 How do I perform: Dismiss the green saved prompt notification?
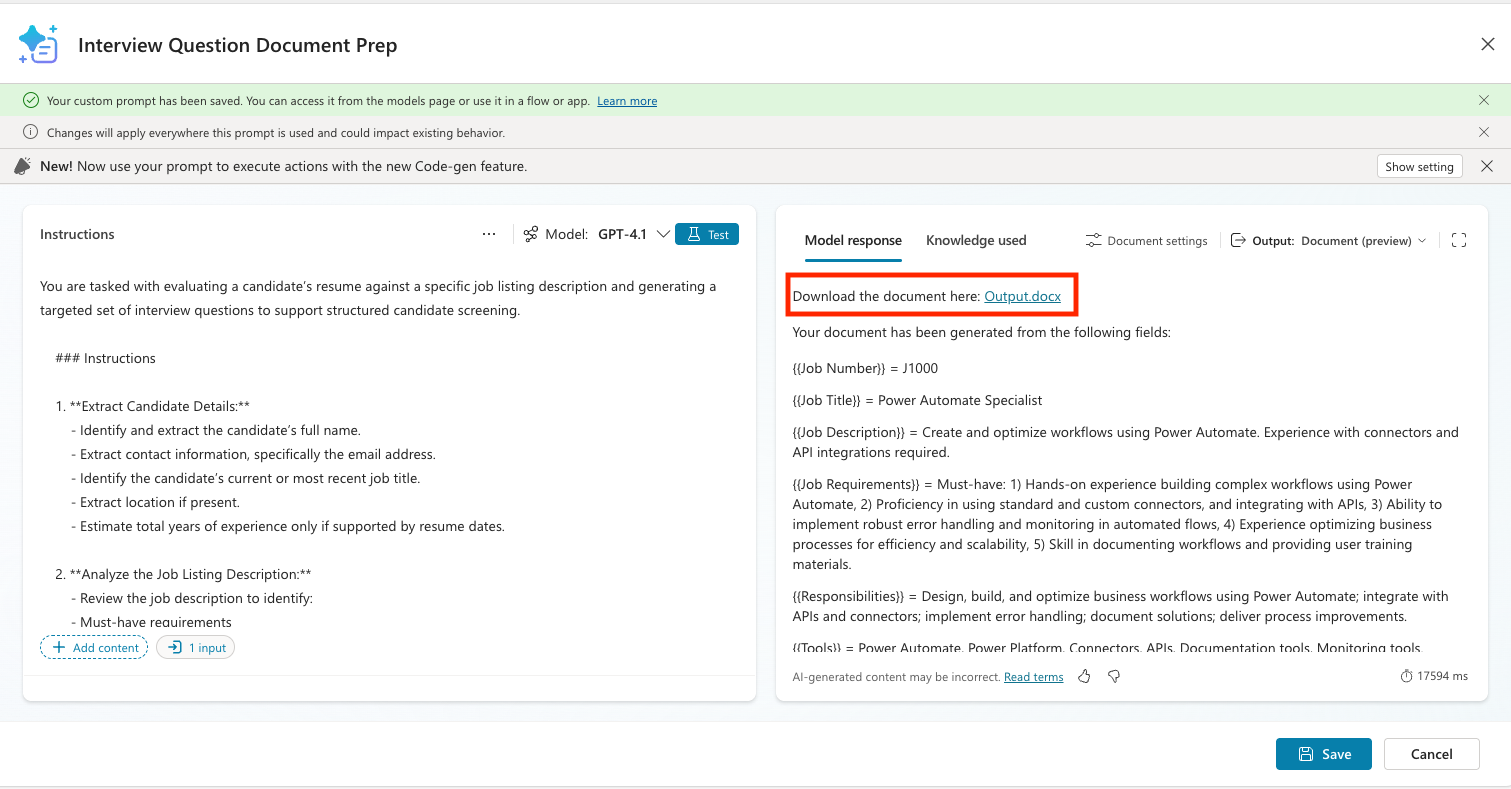pos(1484,100)
